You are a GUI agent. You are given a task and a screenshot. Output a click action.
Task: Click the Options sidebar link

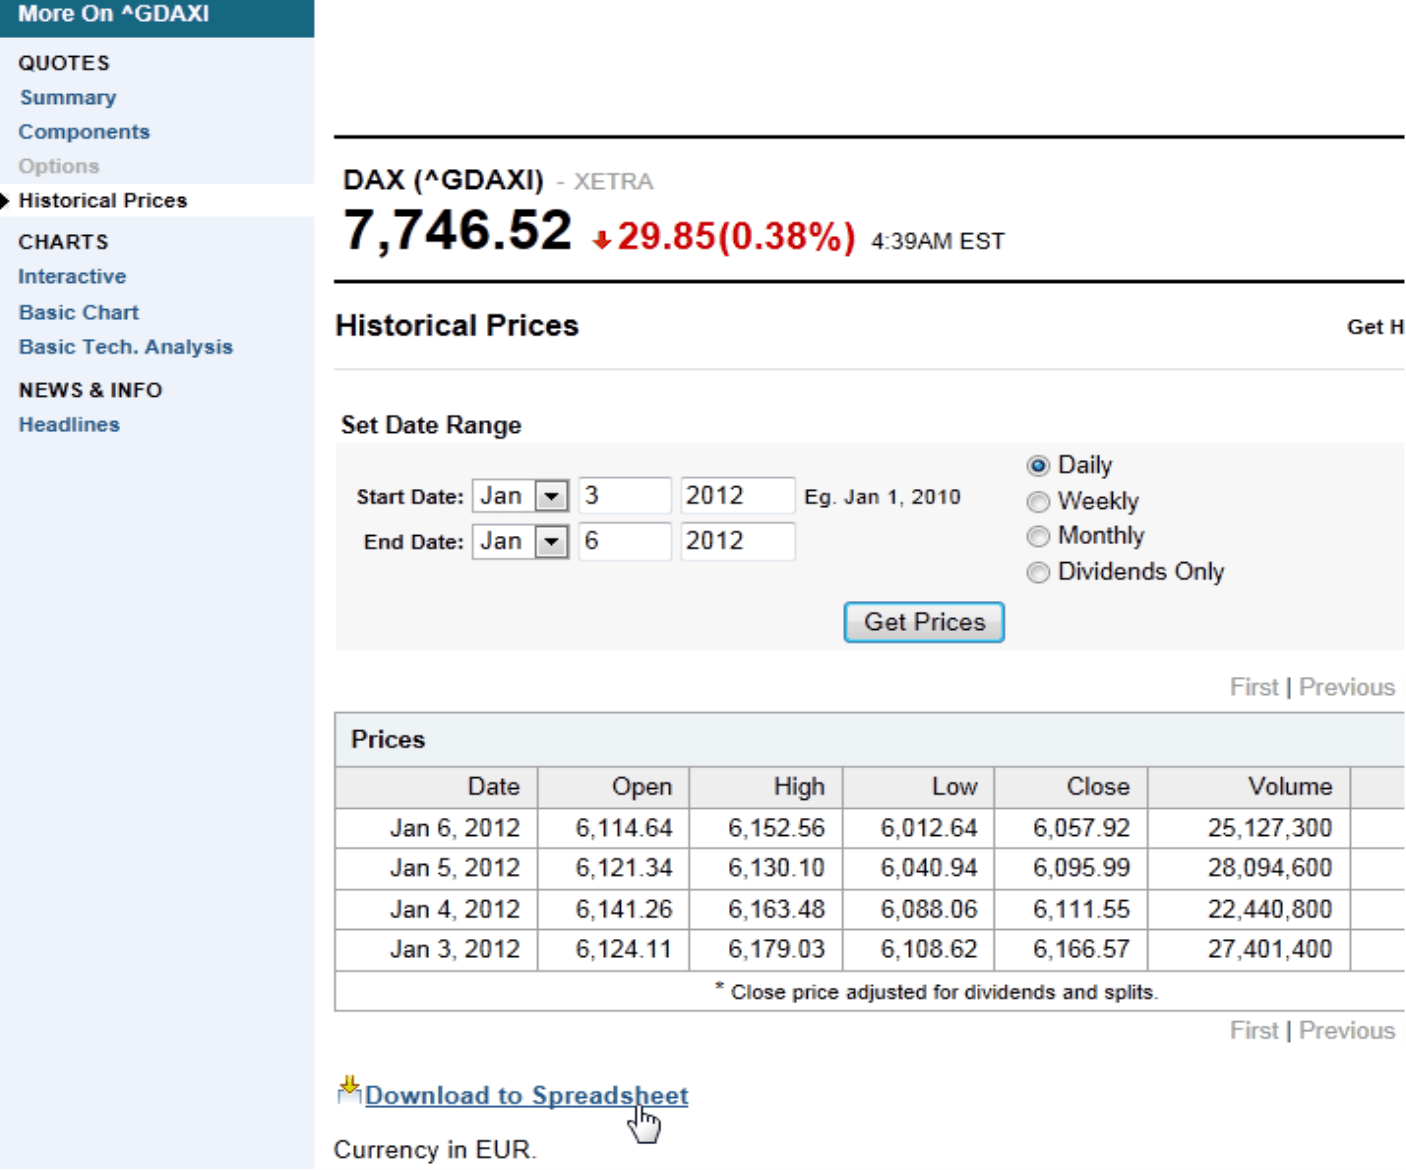(x=59, y=166)
